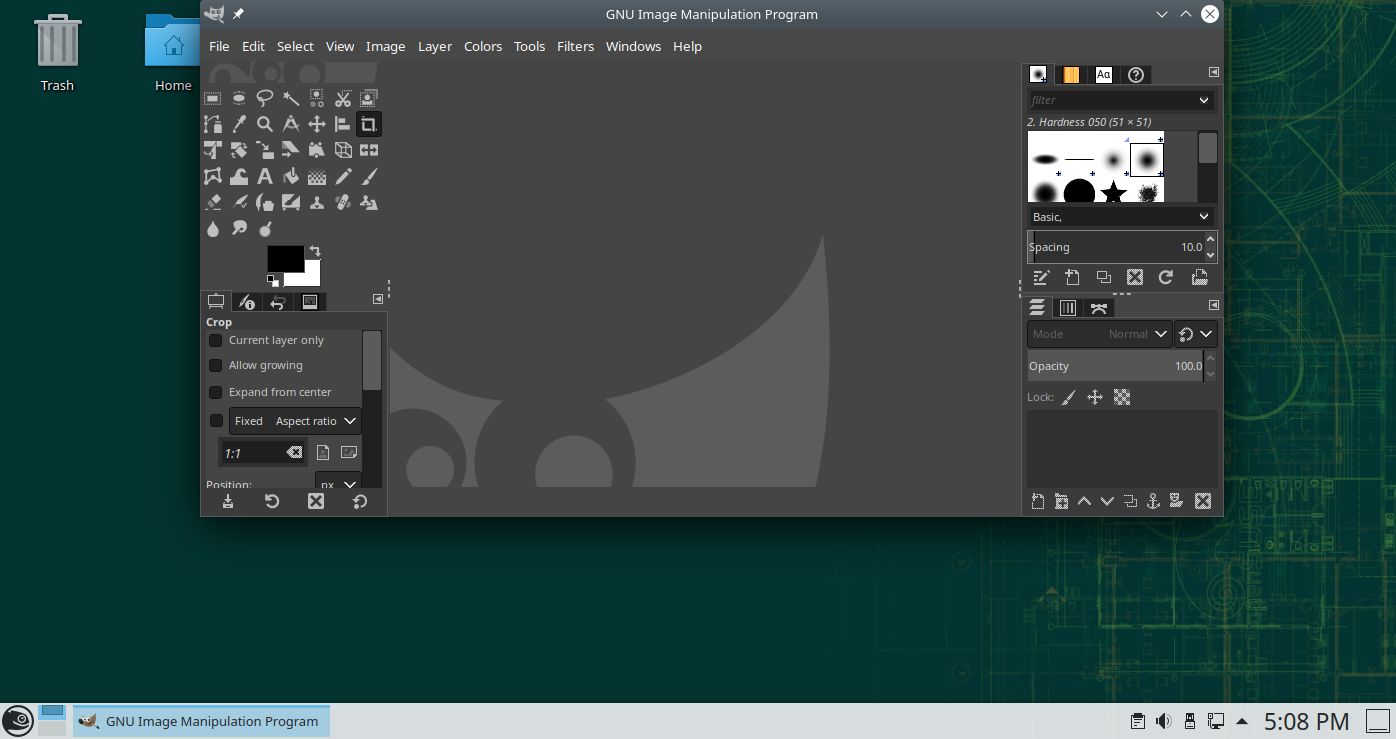Toggle the Allow growing option
This screenshot has width=1396, height=739.
coord(216,366)
